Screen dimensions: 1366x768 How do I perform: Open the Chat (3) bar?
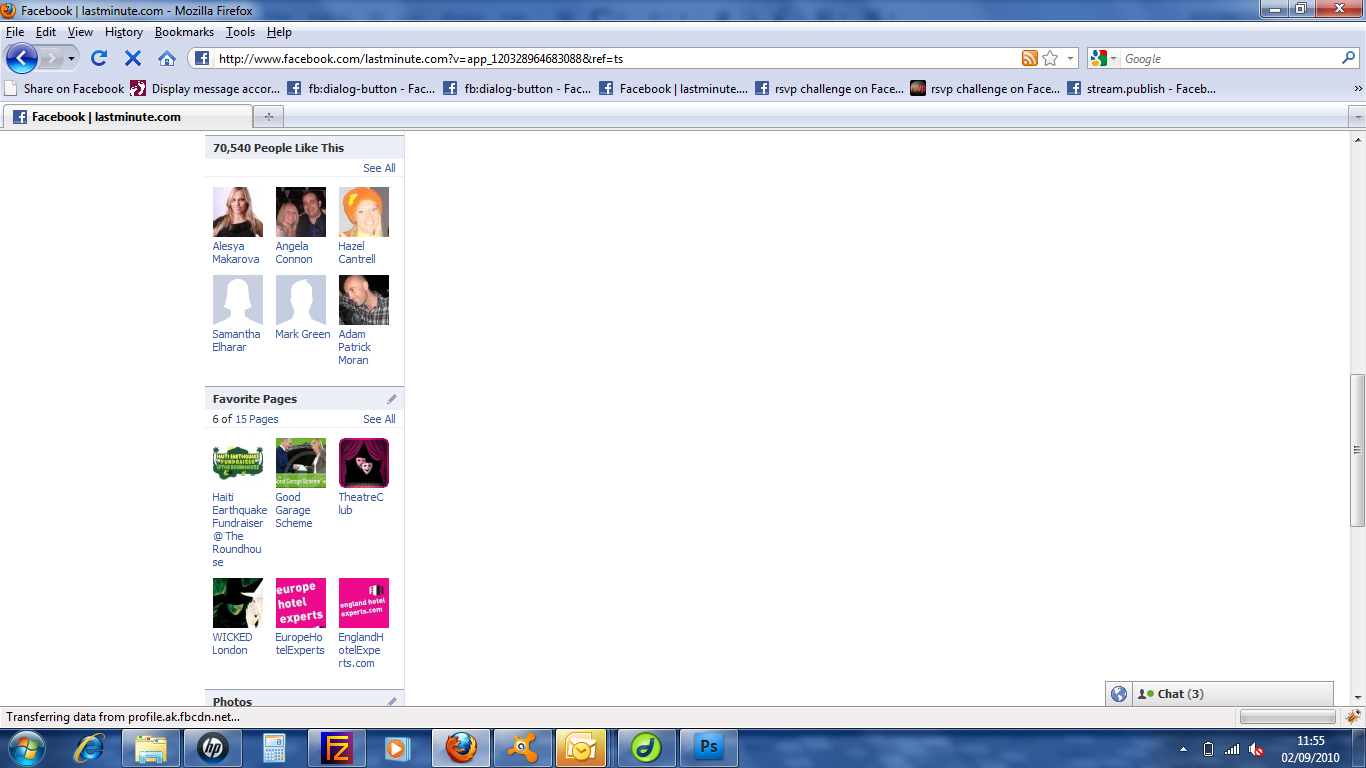[x=1180, y=694]
